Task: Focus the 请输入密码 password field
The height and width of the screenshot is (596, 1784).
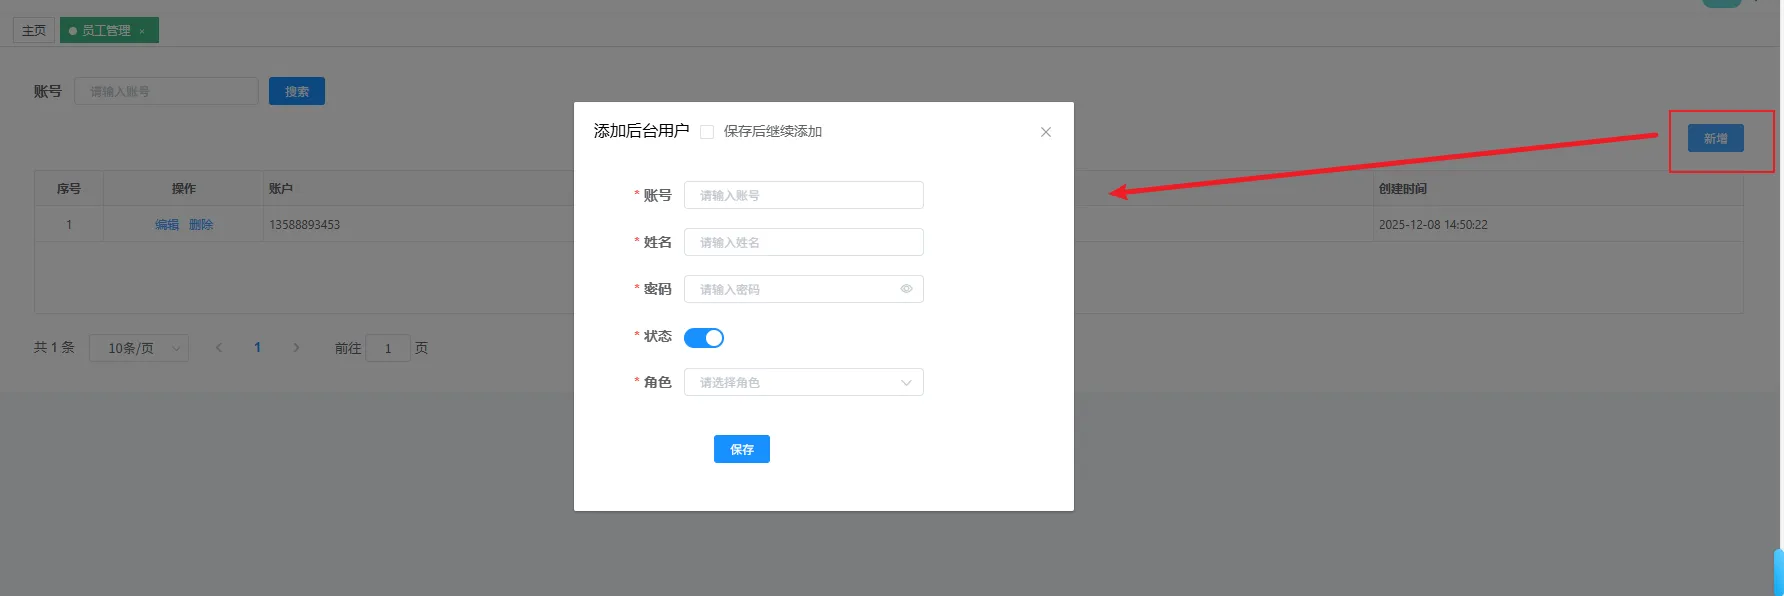Action: click(790, 290)
